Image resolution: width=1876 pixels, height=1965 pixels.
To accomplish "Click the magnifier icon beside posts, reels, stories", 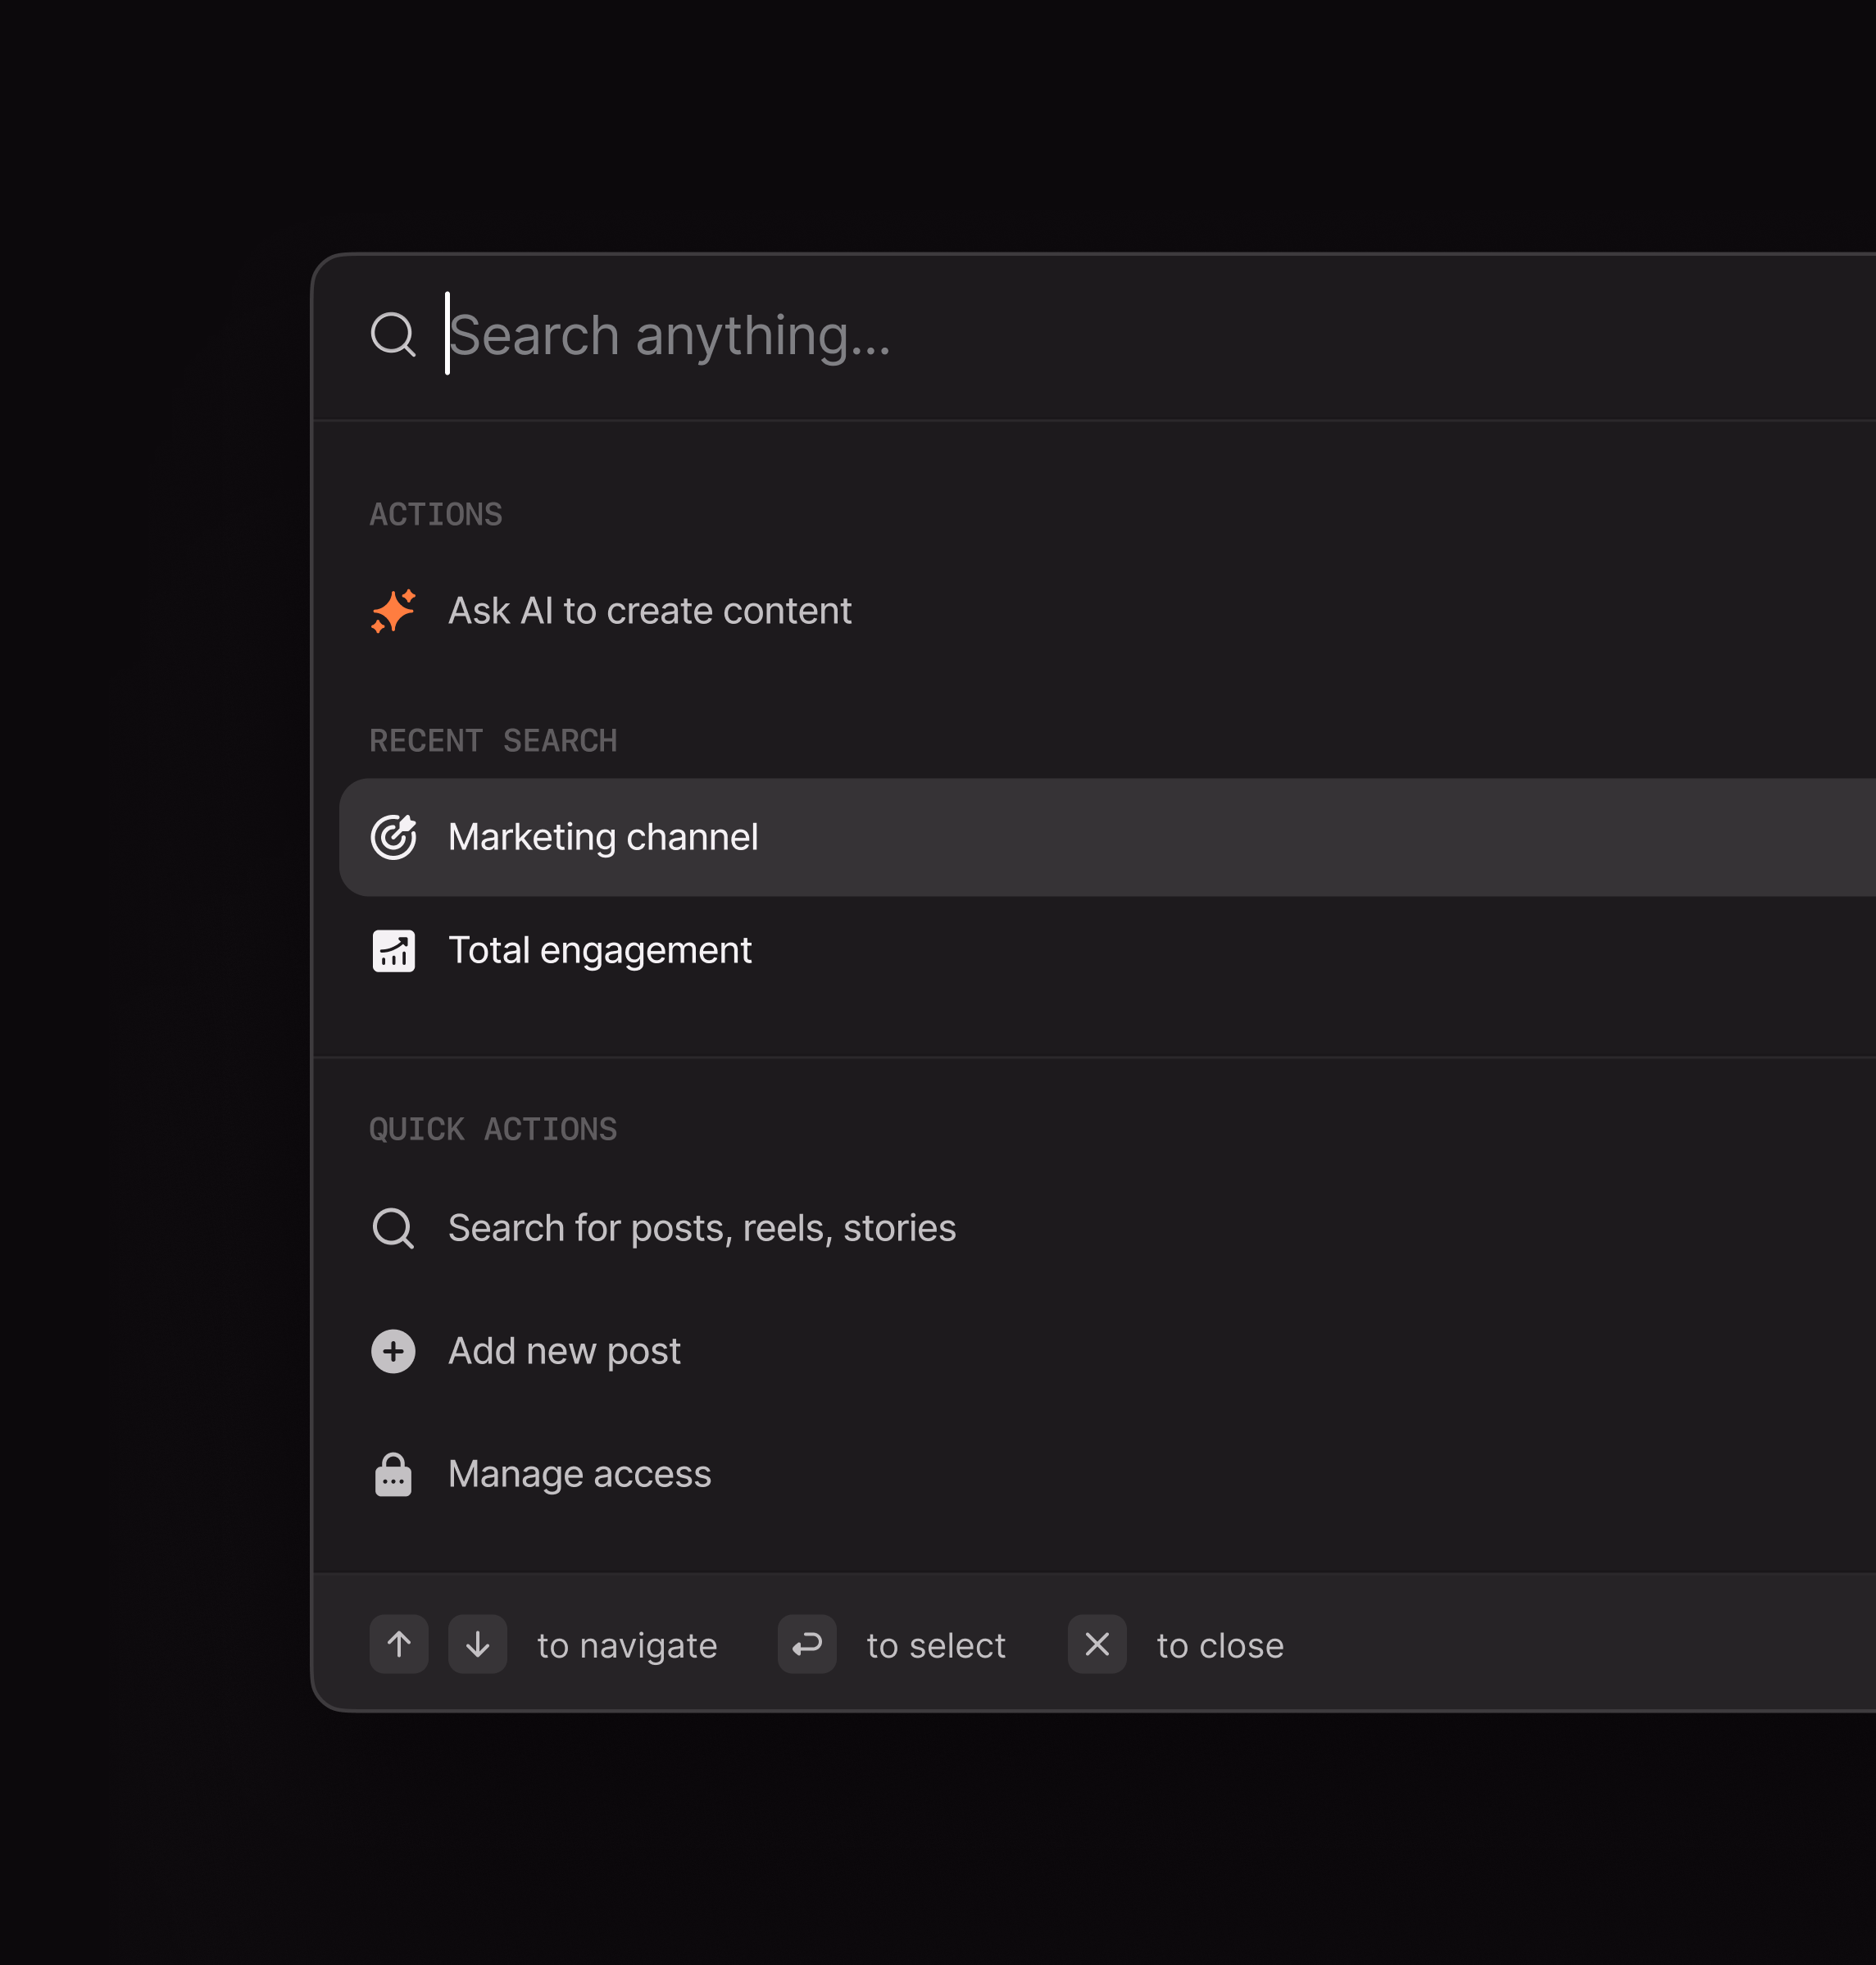I will pos(393,1228).
